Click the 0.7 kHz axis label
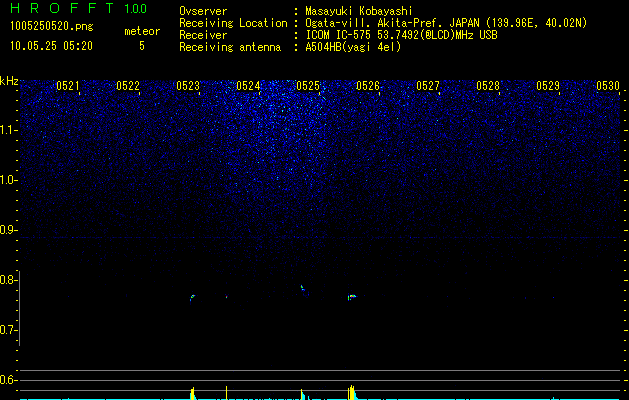This screenshot has height=400, width=629. 8,330
